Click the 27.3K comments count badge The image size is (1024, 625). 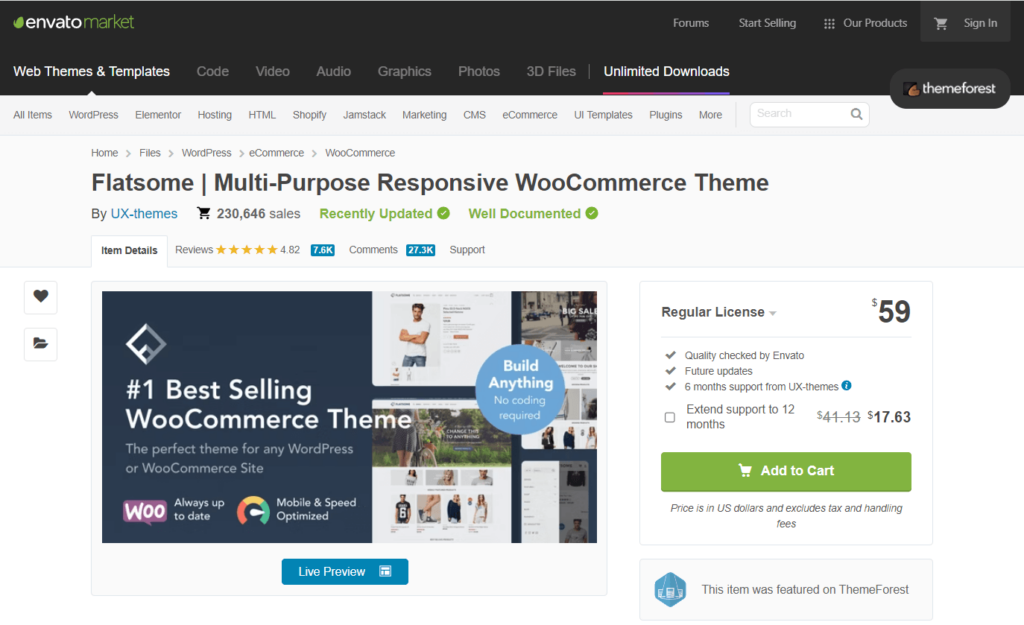point(420,250)
